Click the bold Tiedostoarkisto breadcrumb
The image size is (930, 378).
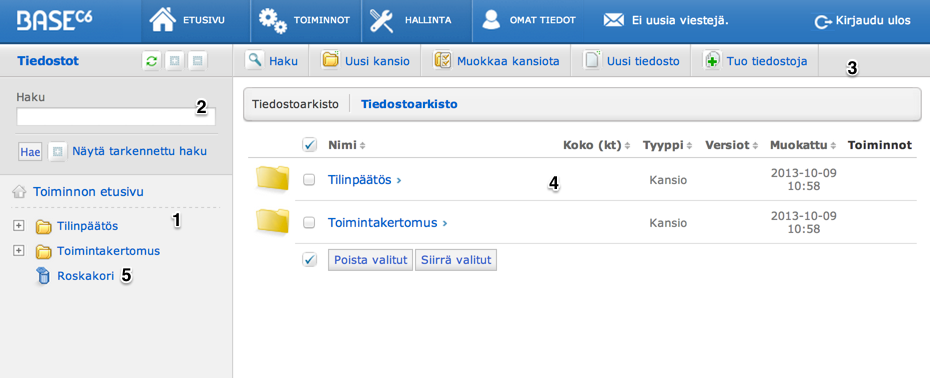409,104
